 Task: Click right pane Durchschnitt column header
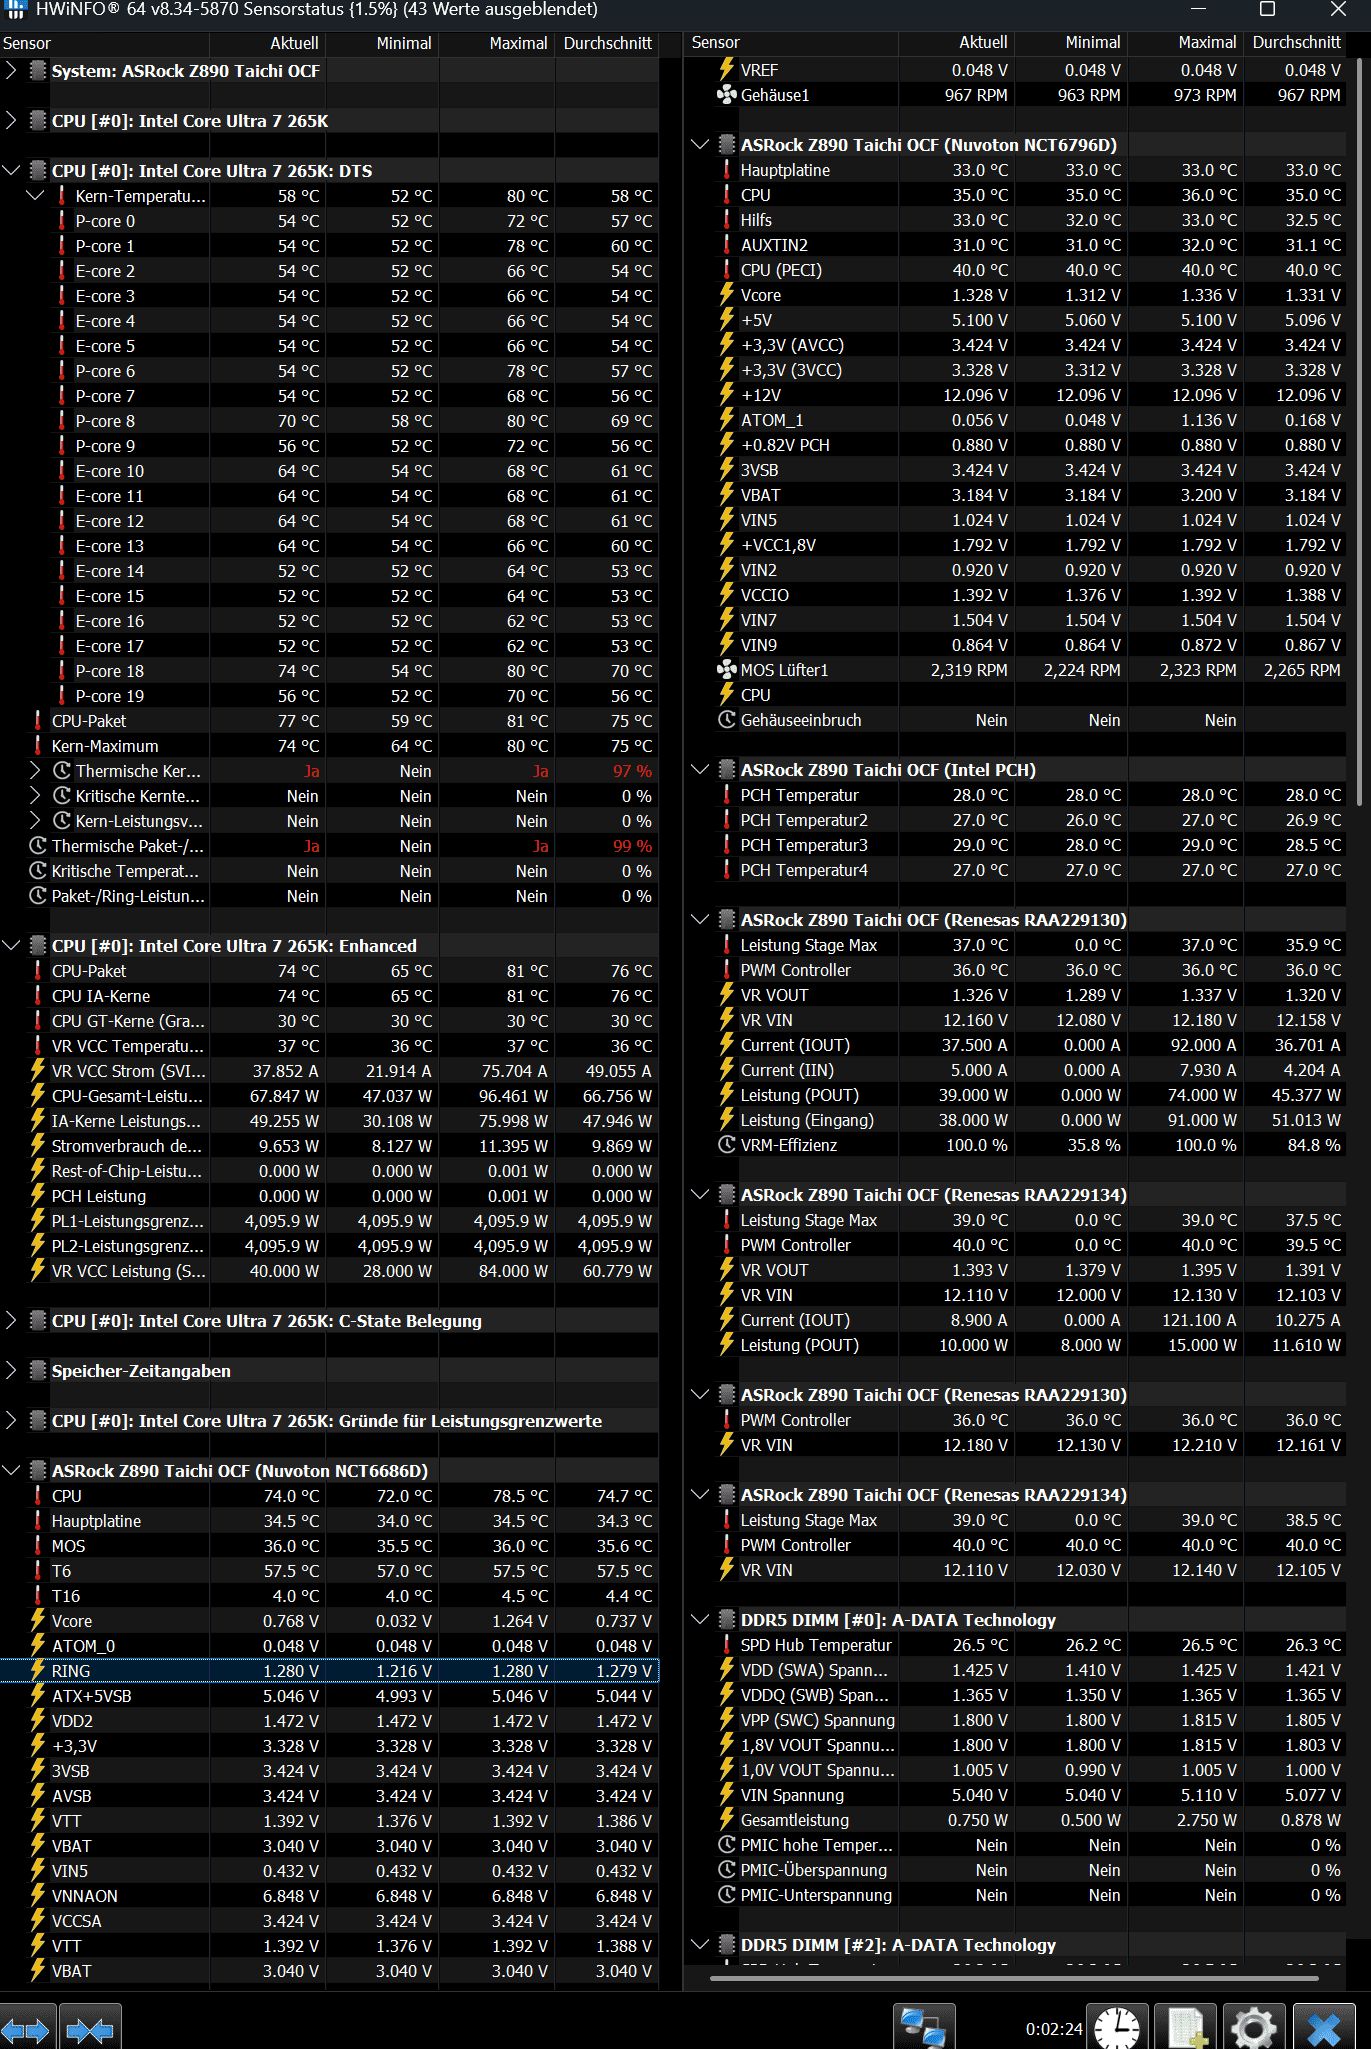click(x=1295, y=42)
